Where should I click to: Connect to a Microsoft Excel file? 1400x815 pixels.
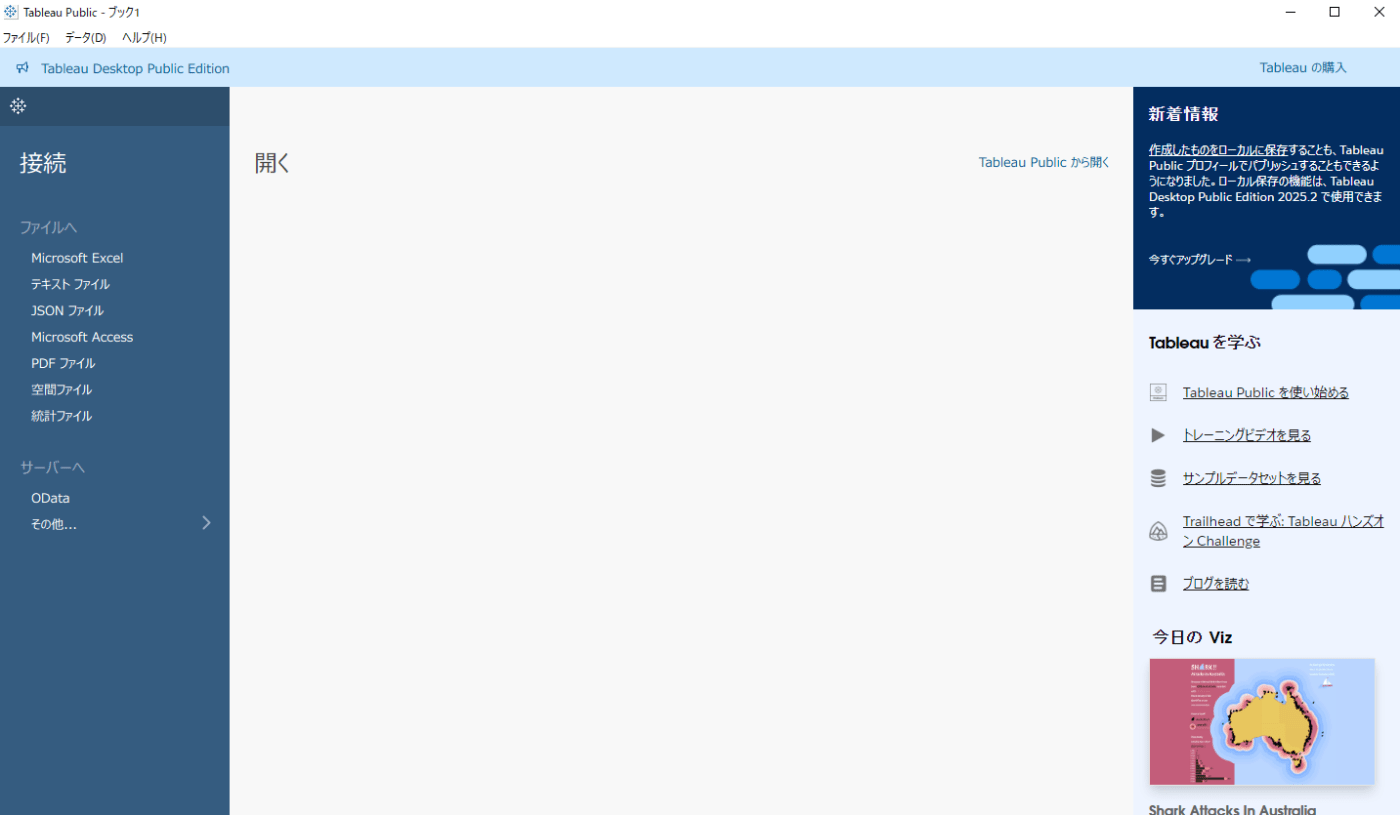[x=77, y=258]
